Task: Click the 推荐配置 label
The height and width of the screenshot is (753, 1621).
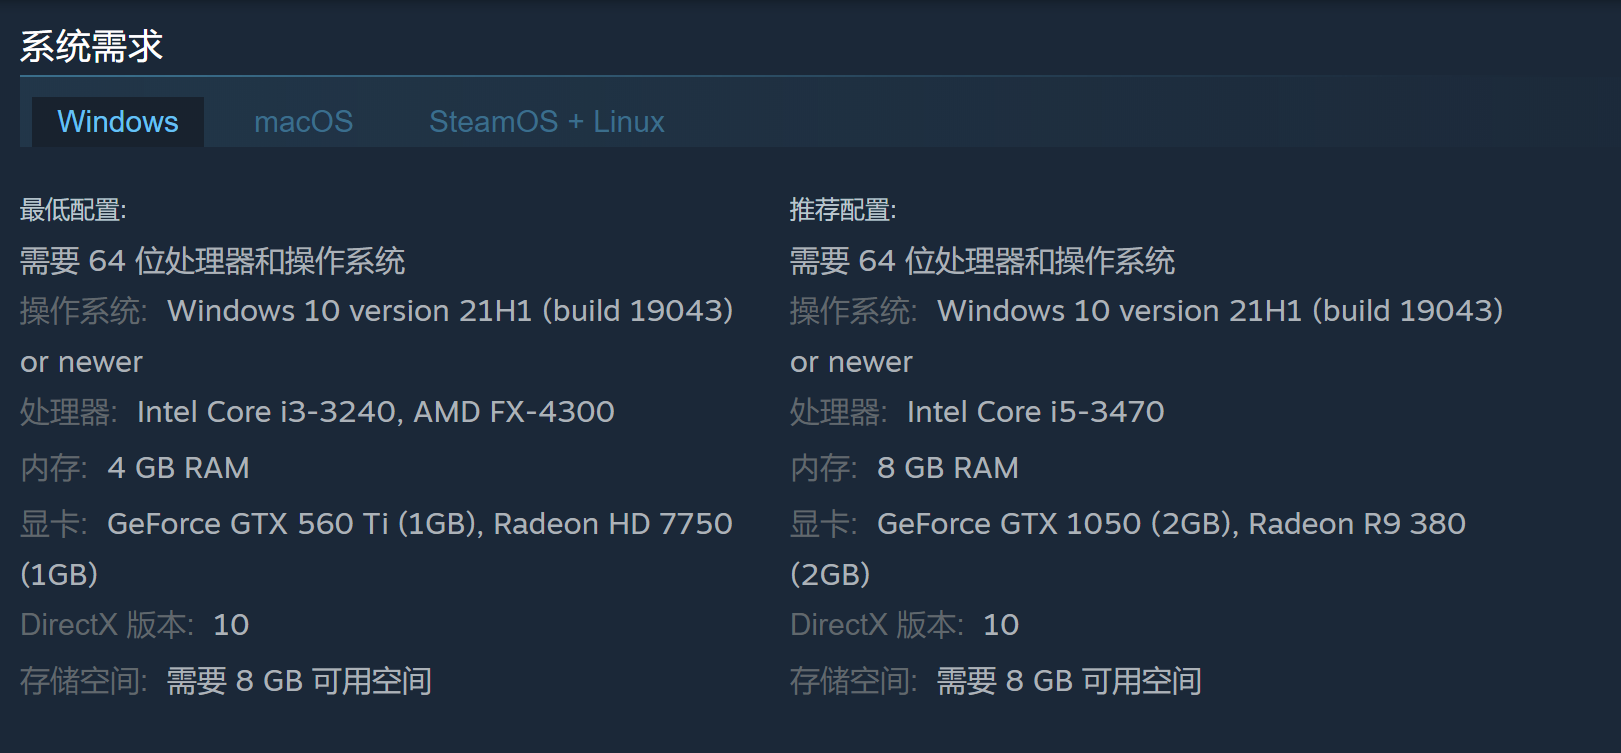Action: [843, 210]
